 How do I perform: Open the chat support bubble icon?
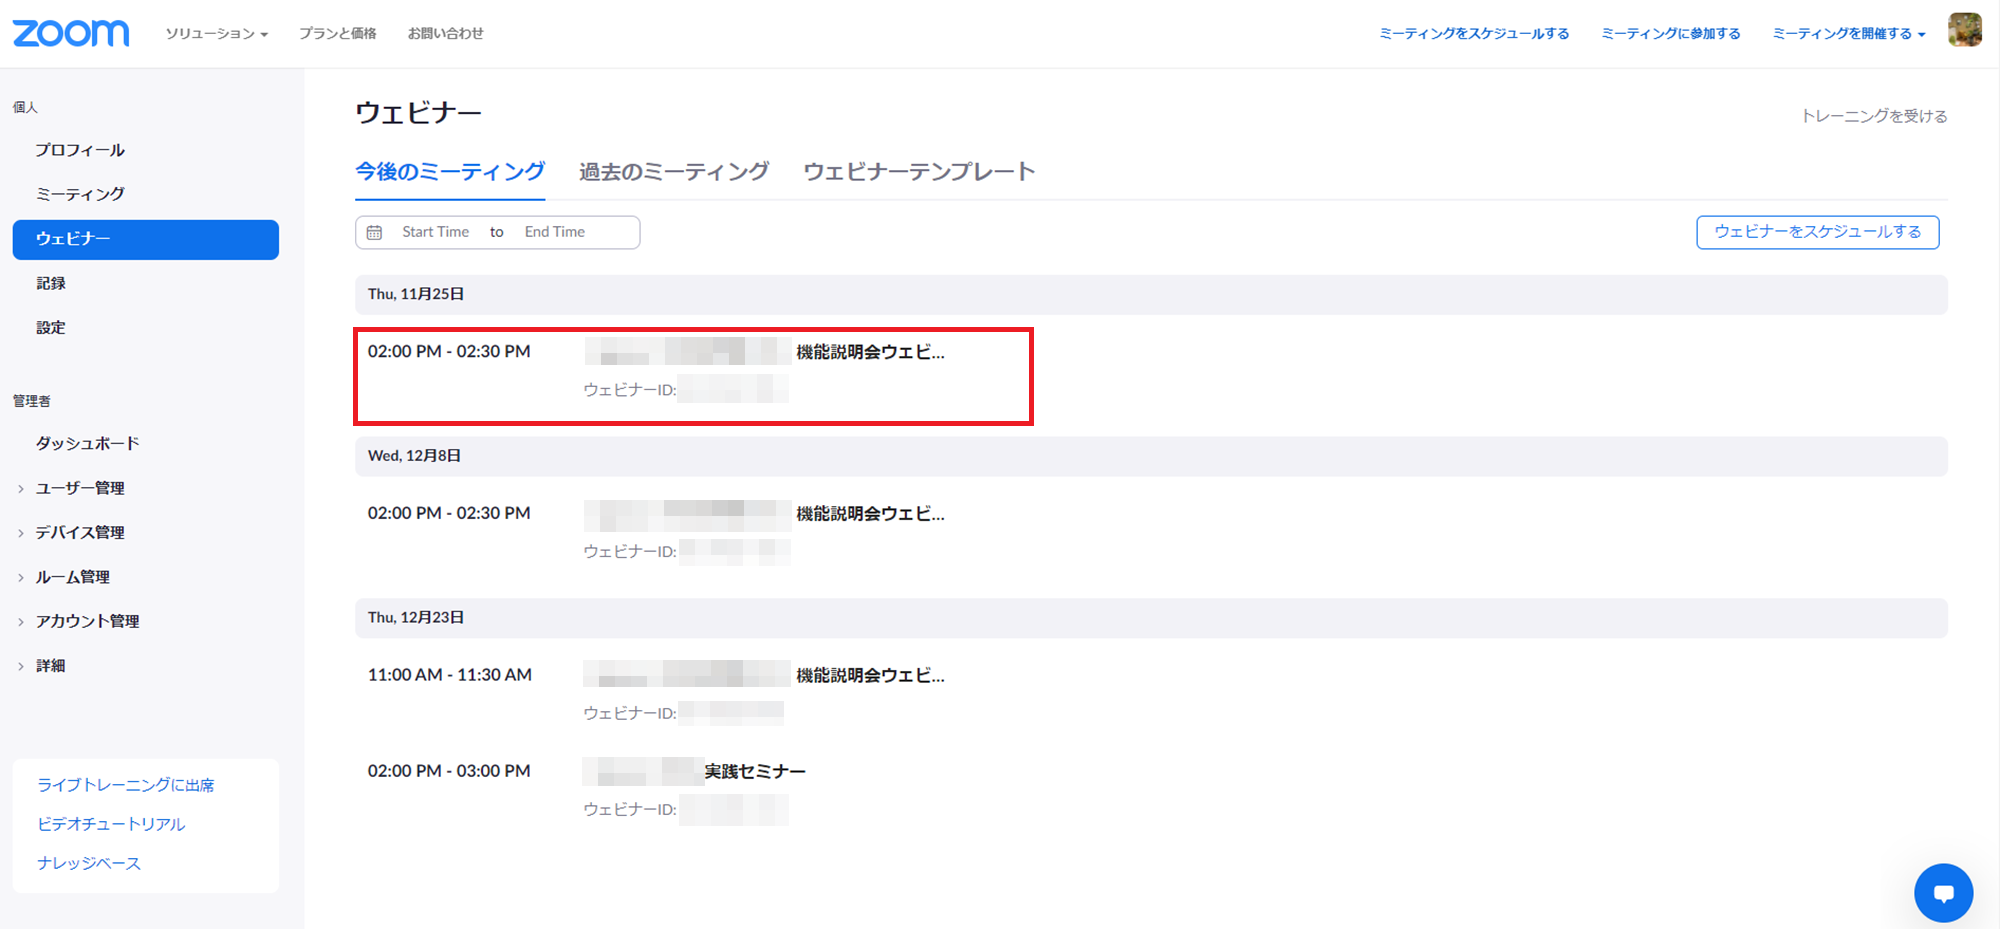[x=1943, y=892]
